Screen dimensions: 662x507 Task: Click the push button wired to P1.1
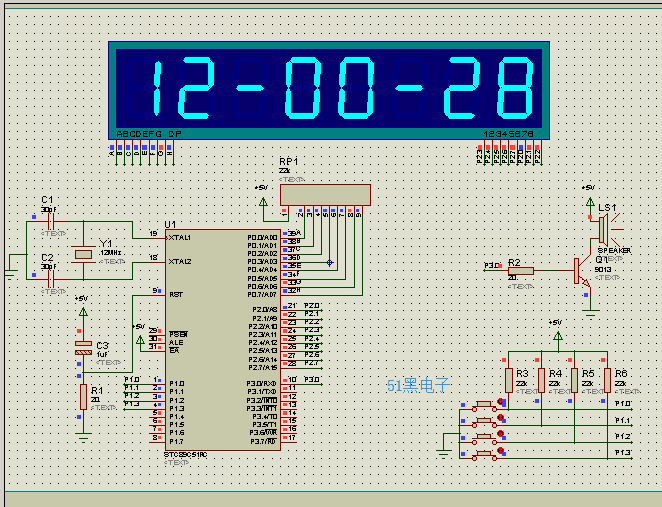click(x=484, y=423)
